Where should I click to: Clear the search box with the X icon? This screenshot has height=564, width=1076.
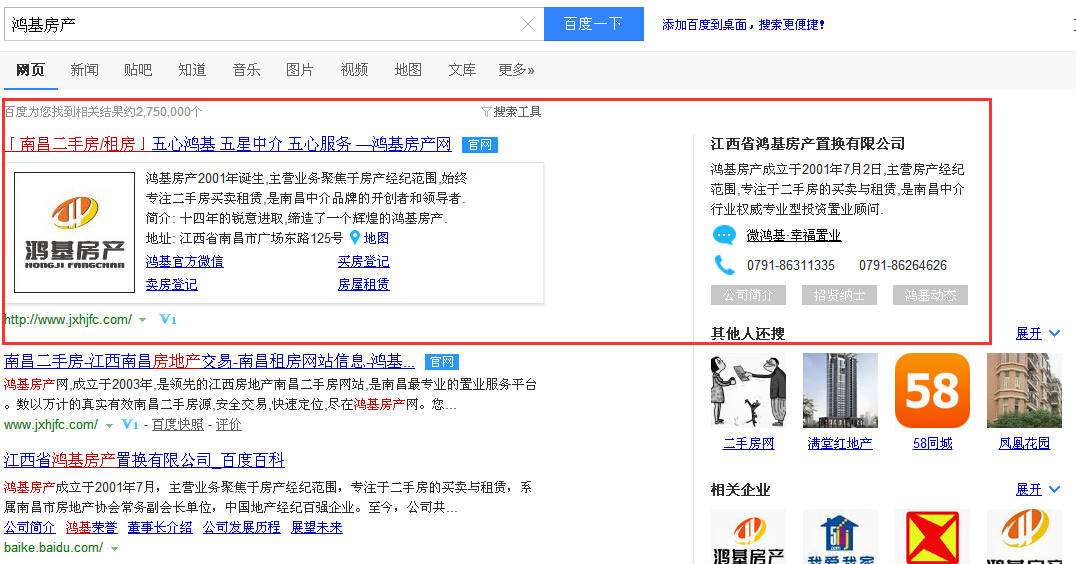tap(528, 25)
